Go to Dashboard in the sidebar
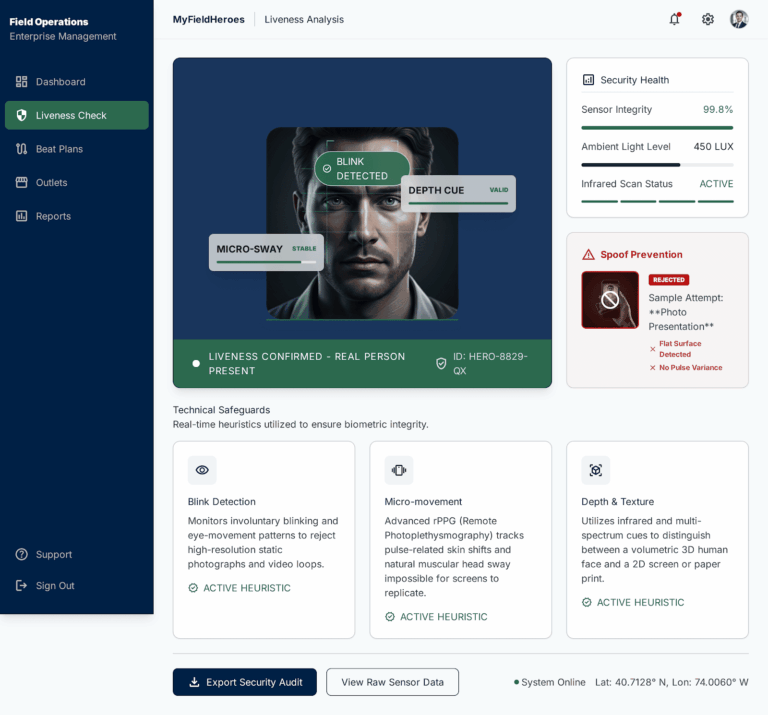768x715 pixels. coord(76,82)
